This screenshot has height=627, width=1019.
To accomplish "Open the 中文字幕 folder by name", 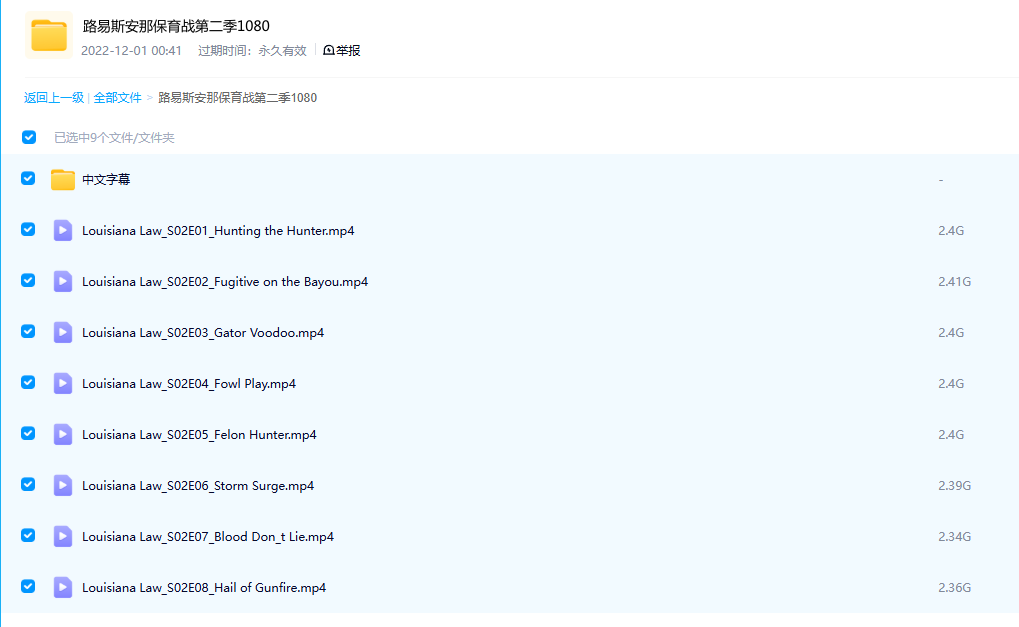I will click(106, 180).
